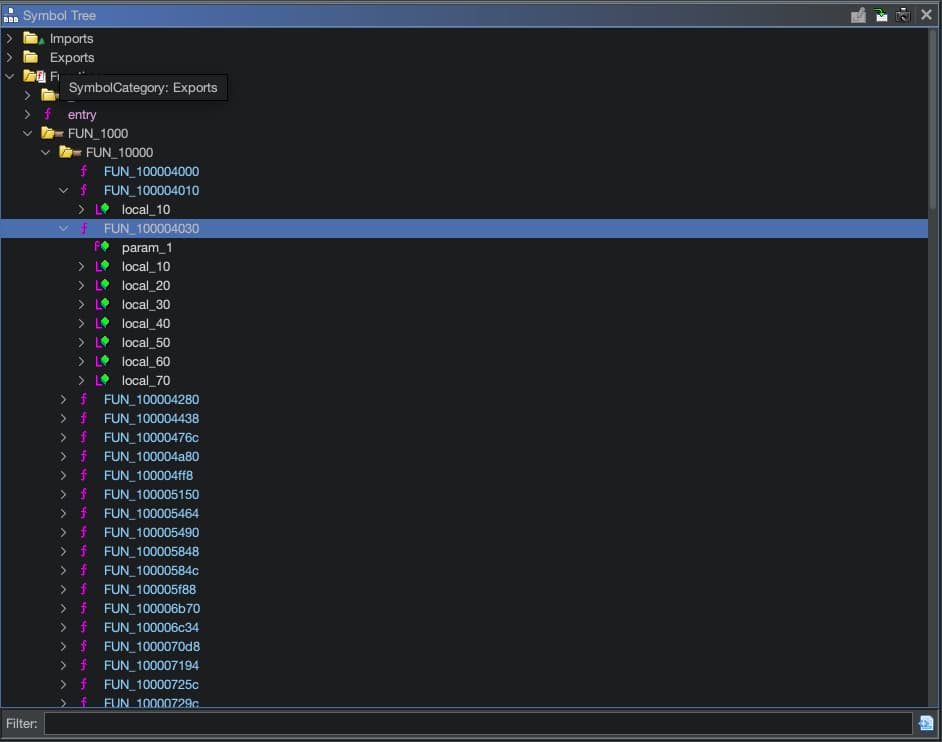Click inside the Filter text field
This screenshot has height=742, width=942.
click(478, 723)
